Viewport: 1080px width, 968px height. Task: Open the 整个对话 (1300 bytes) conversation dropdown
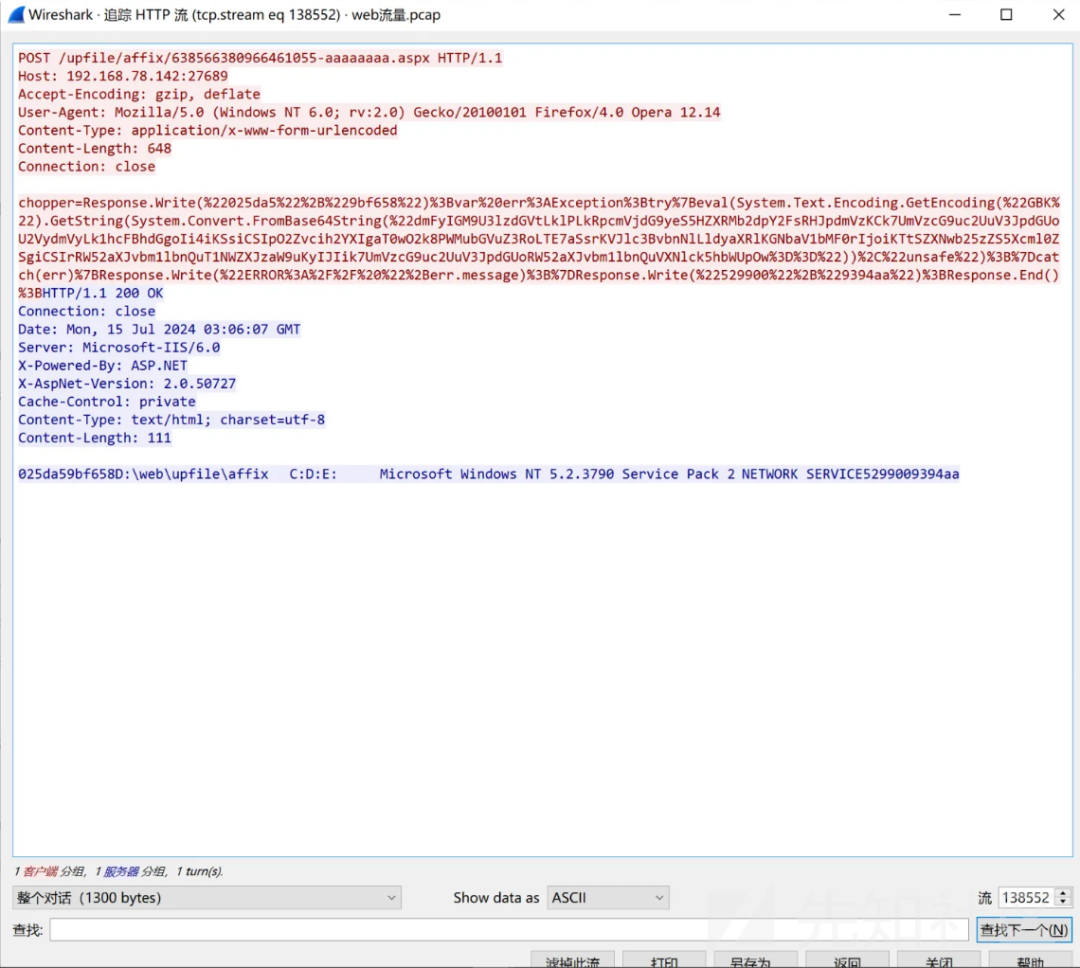(x=207, y=898)
